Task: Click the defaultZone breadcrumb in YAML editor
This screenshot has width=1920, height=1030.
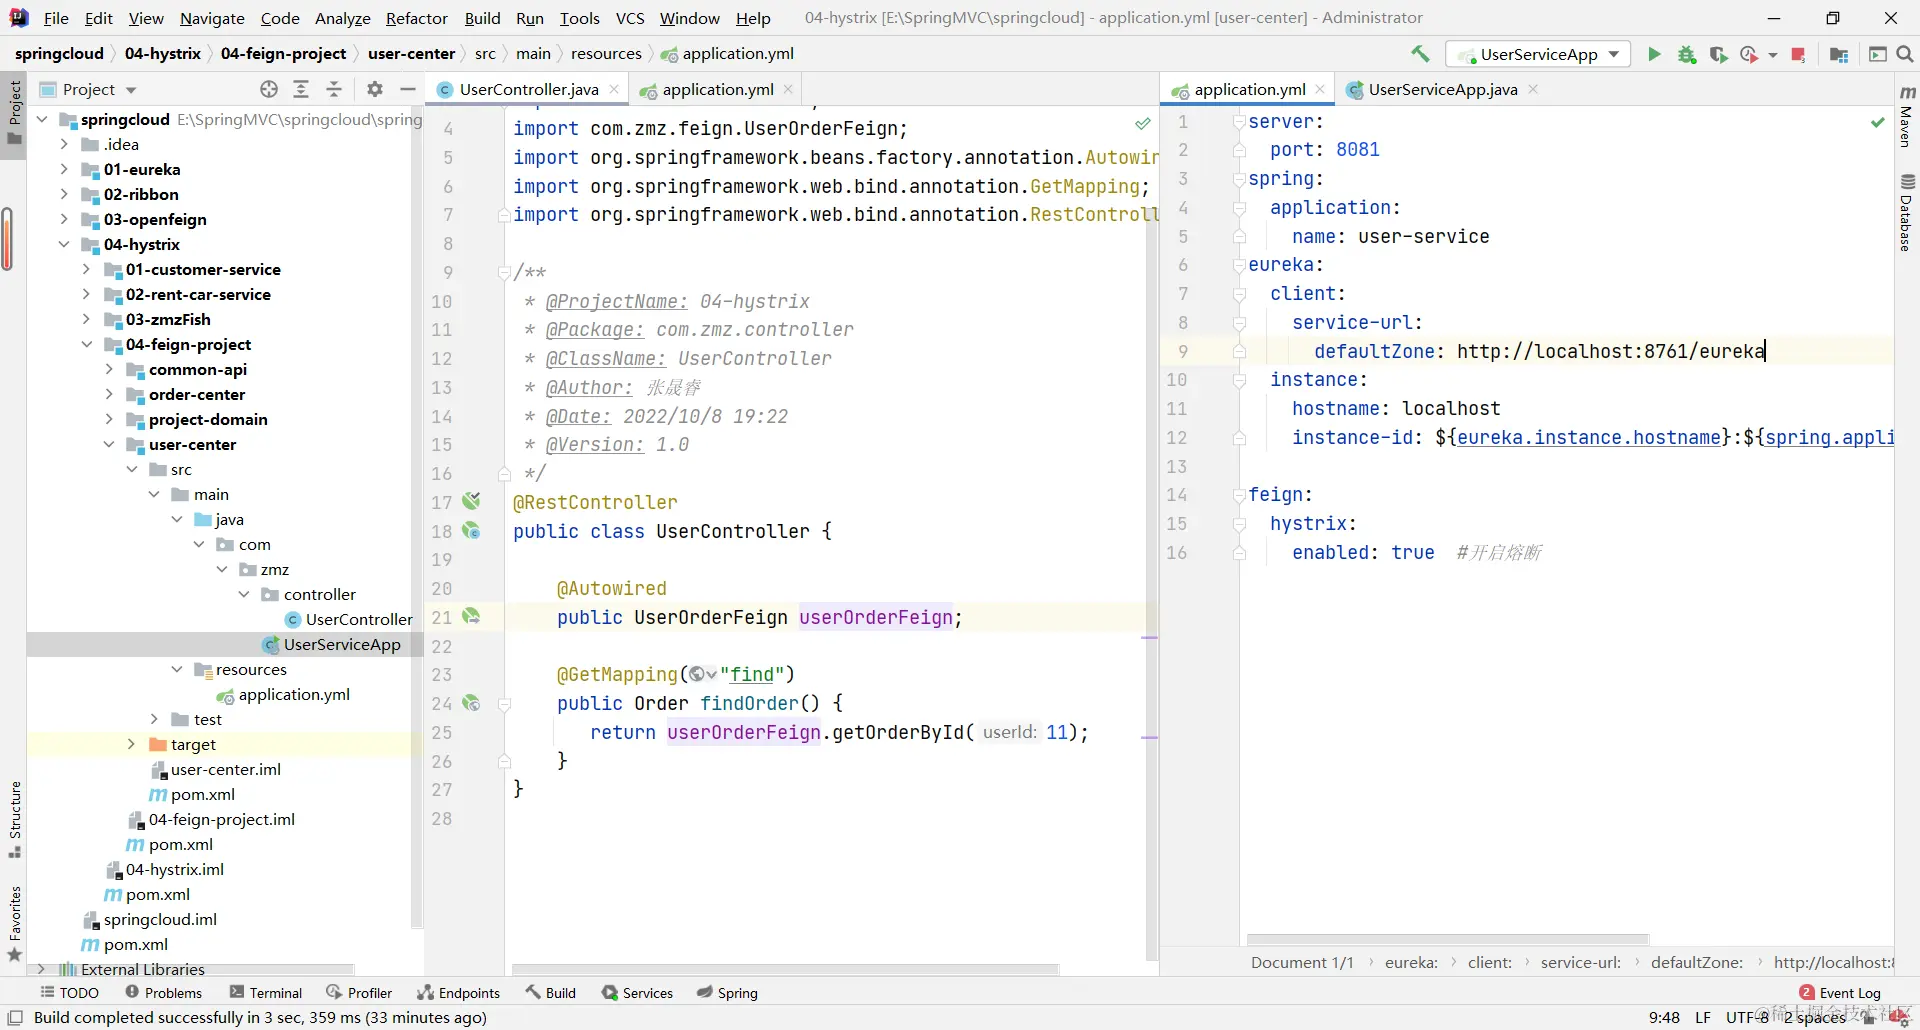Action: tap(1696, 962)
